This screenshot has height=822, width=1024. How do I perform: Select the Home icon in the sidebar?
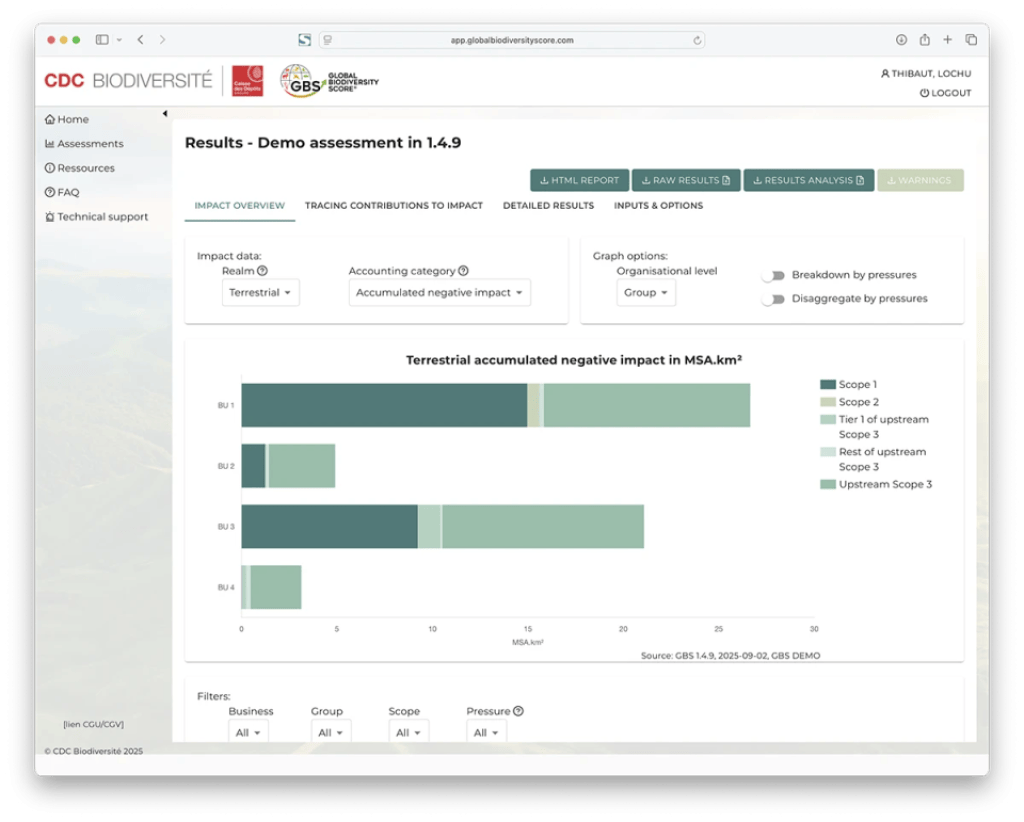click(x=49, y=118)
